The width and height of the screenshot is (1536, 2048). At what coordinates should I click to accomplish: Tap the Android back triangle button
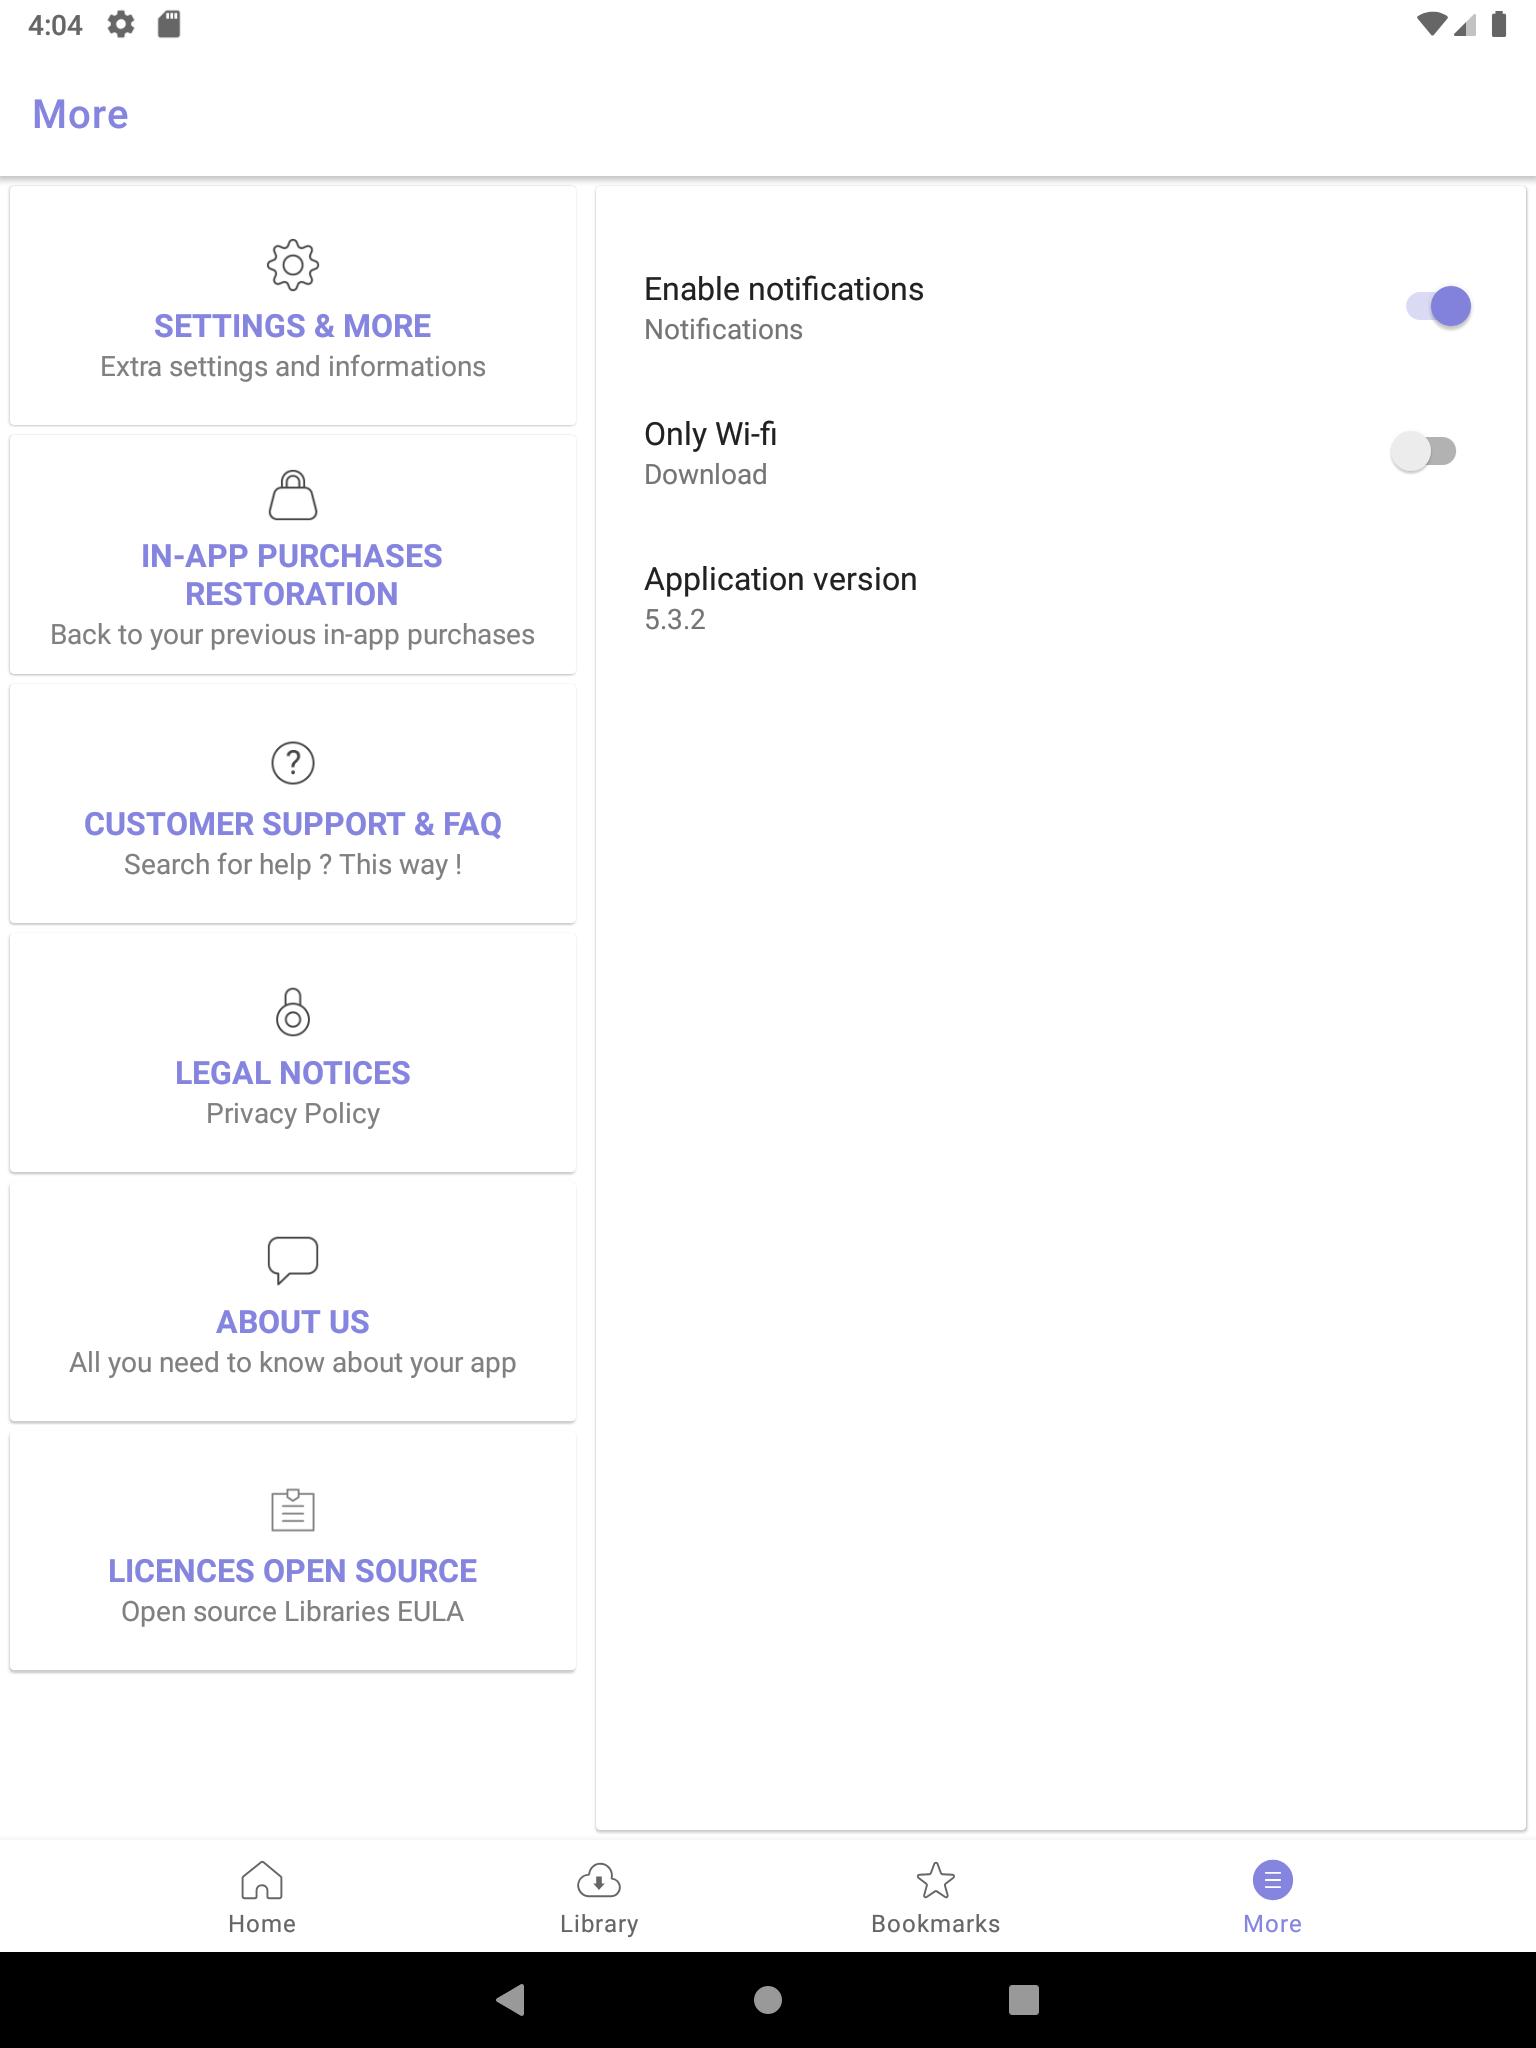click(x=510, y=2000)
